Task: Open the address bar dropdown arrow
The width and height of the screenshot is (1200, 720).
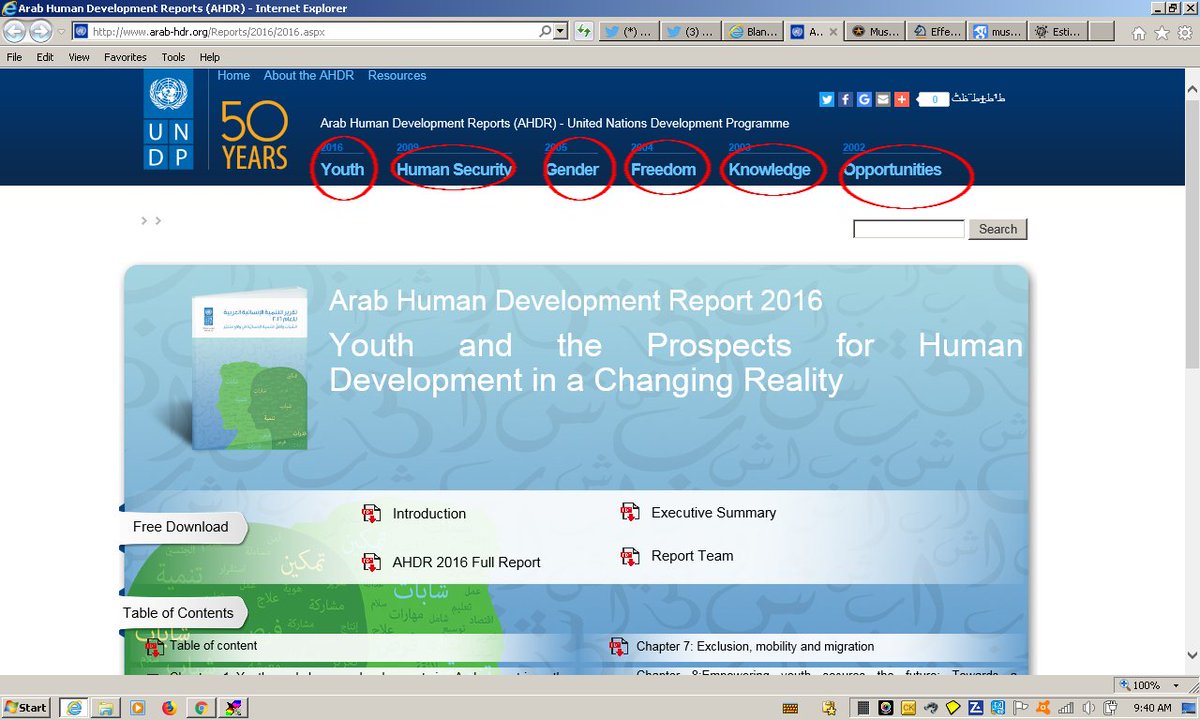Action: pyautogui.click(x=561, y=32)
